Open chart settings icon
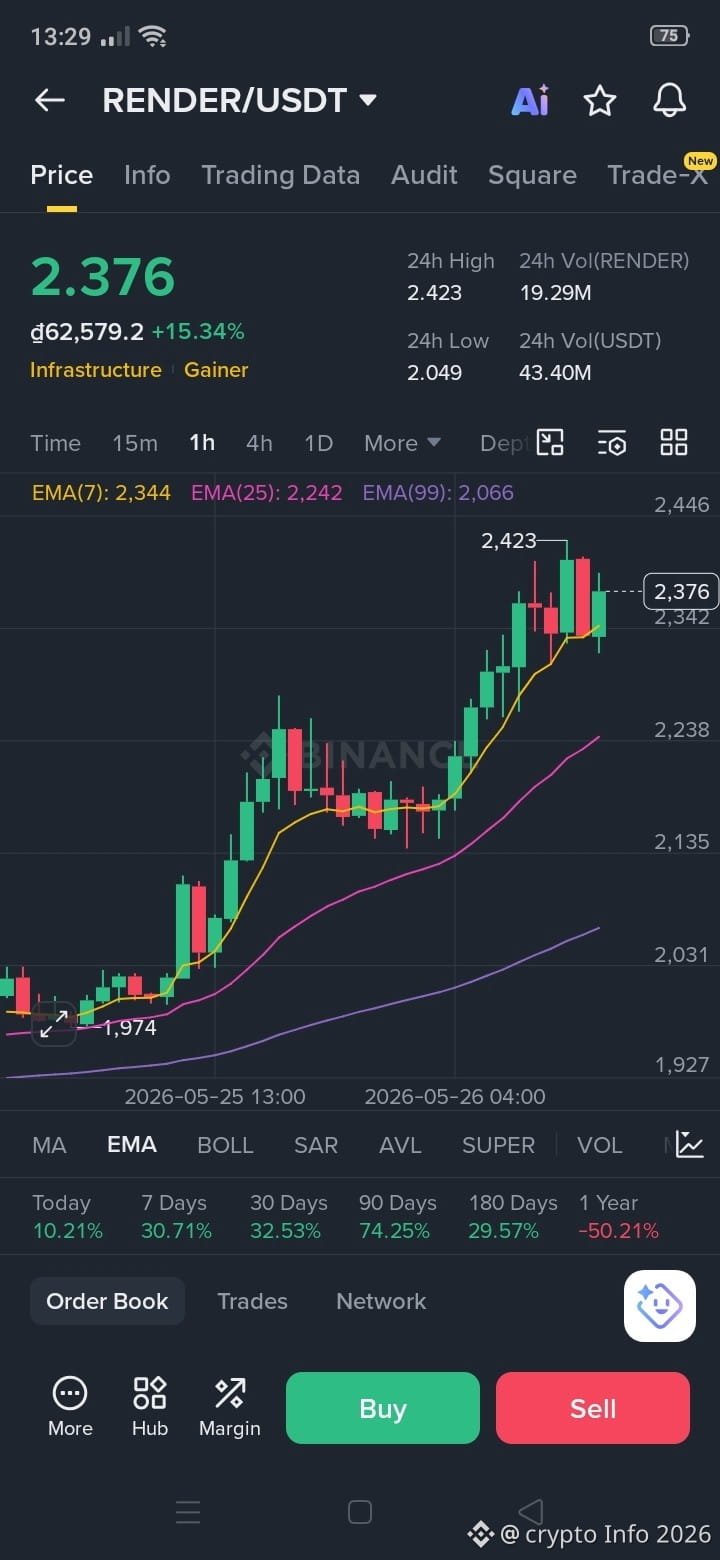 tap(612, 442)
